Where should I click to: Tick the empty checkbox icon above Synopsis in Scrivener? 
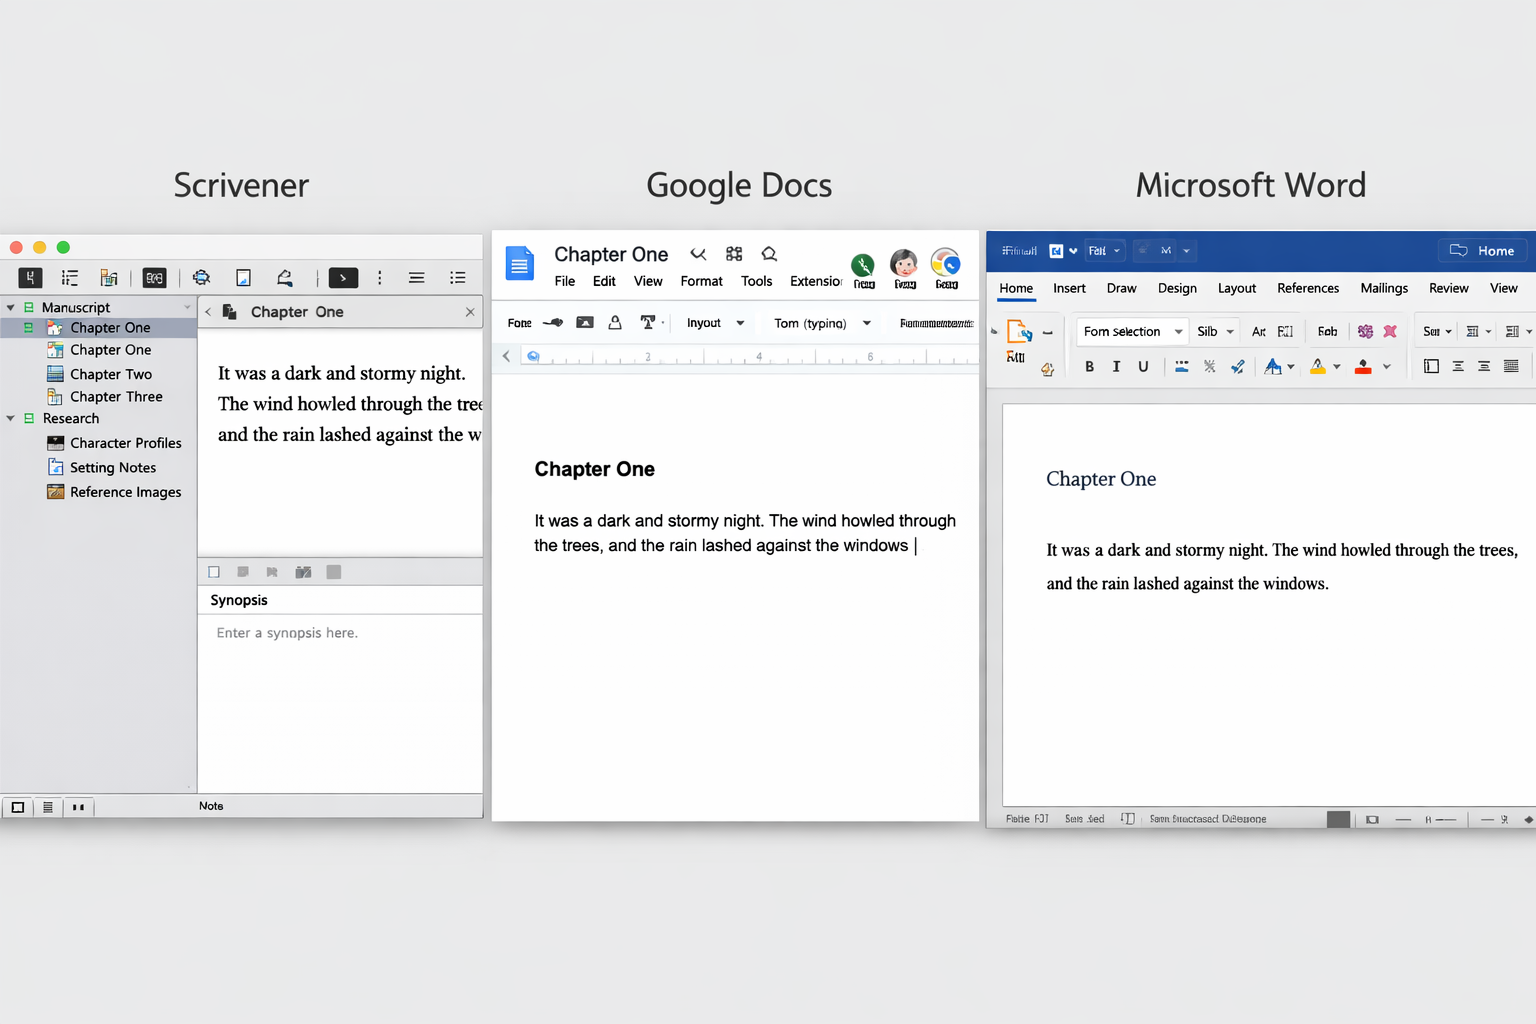[214, 572]
